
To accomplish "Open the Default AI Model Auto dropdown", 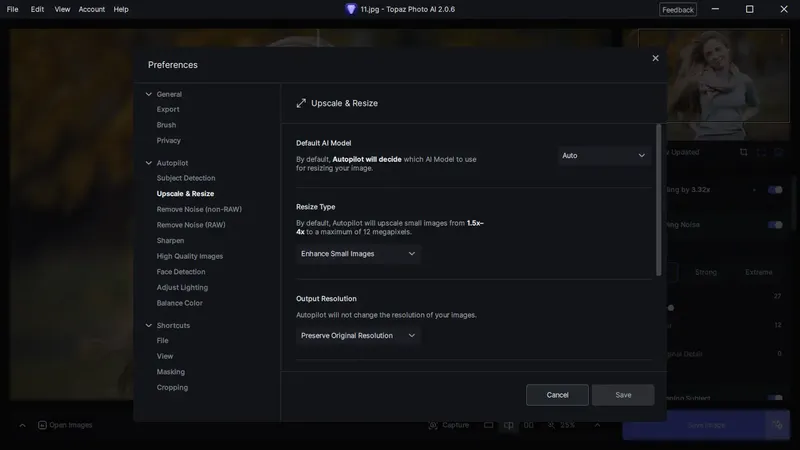I will coord(604,156).
